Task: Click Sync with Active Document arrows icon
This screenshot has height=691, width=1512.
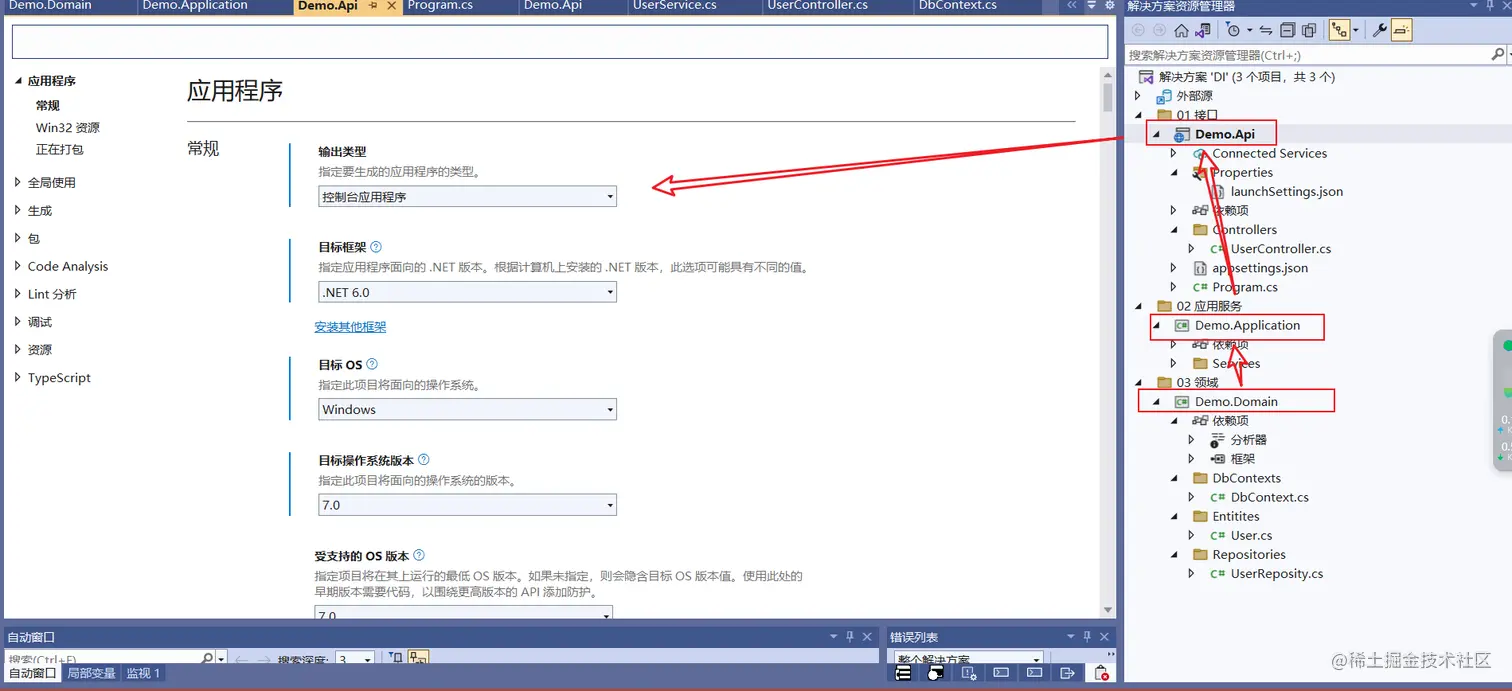Action: pos(1266,30)
